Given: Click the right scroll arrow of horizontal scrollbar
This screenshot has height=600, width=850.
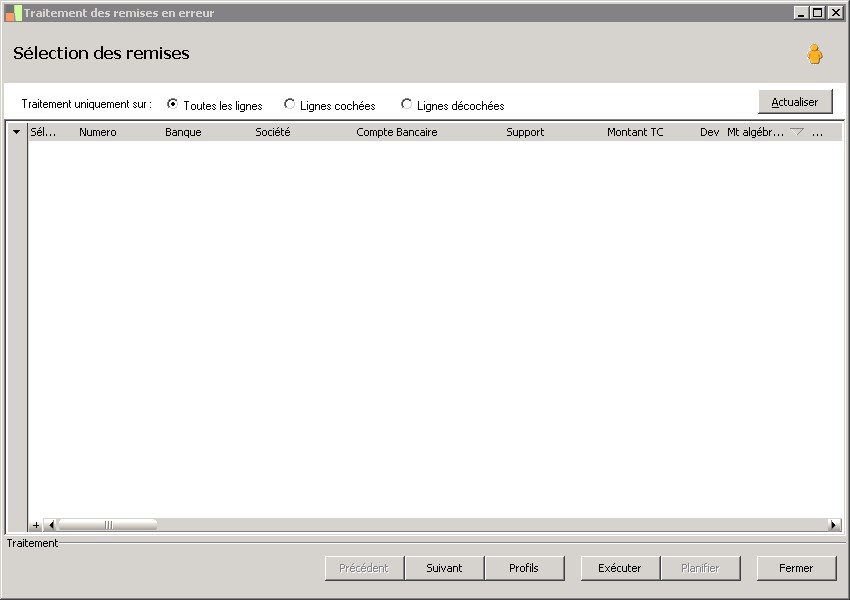Looking at the screenshot, I should pos(834,525).
